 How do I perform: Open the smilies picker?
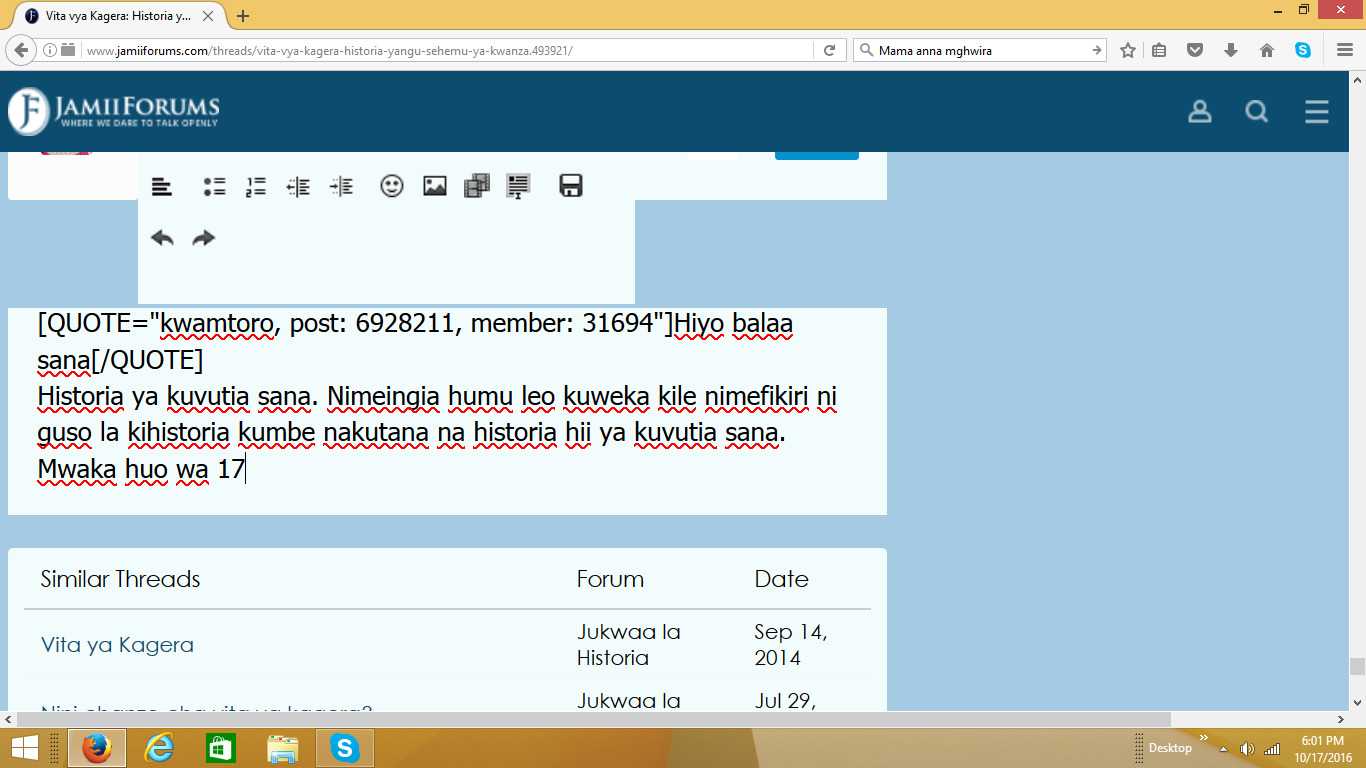coord(392,186)
